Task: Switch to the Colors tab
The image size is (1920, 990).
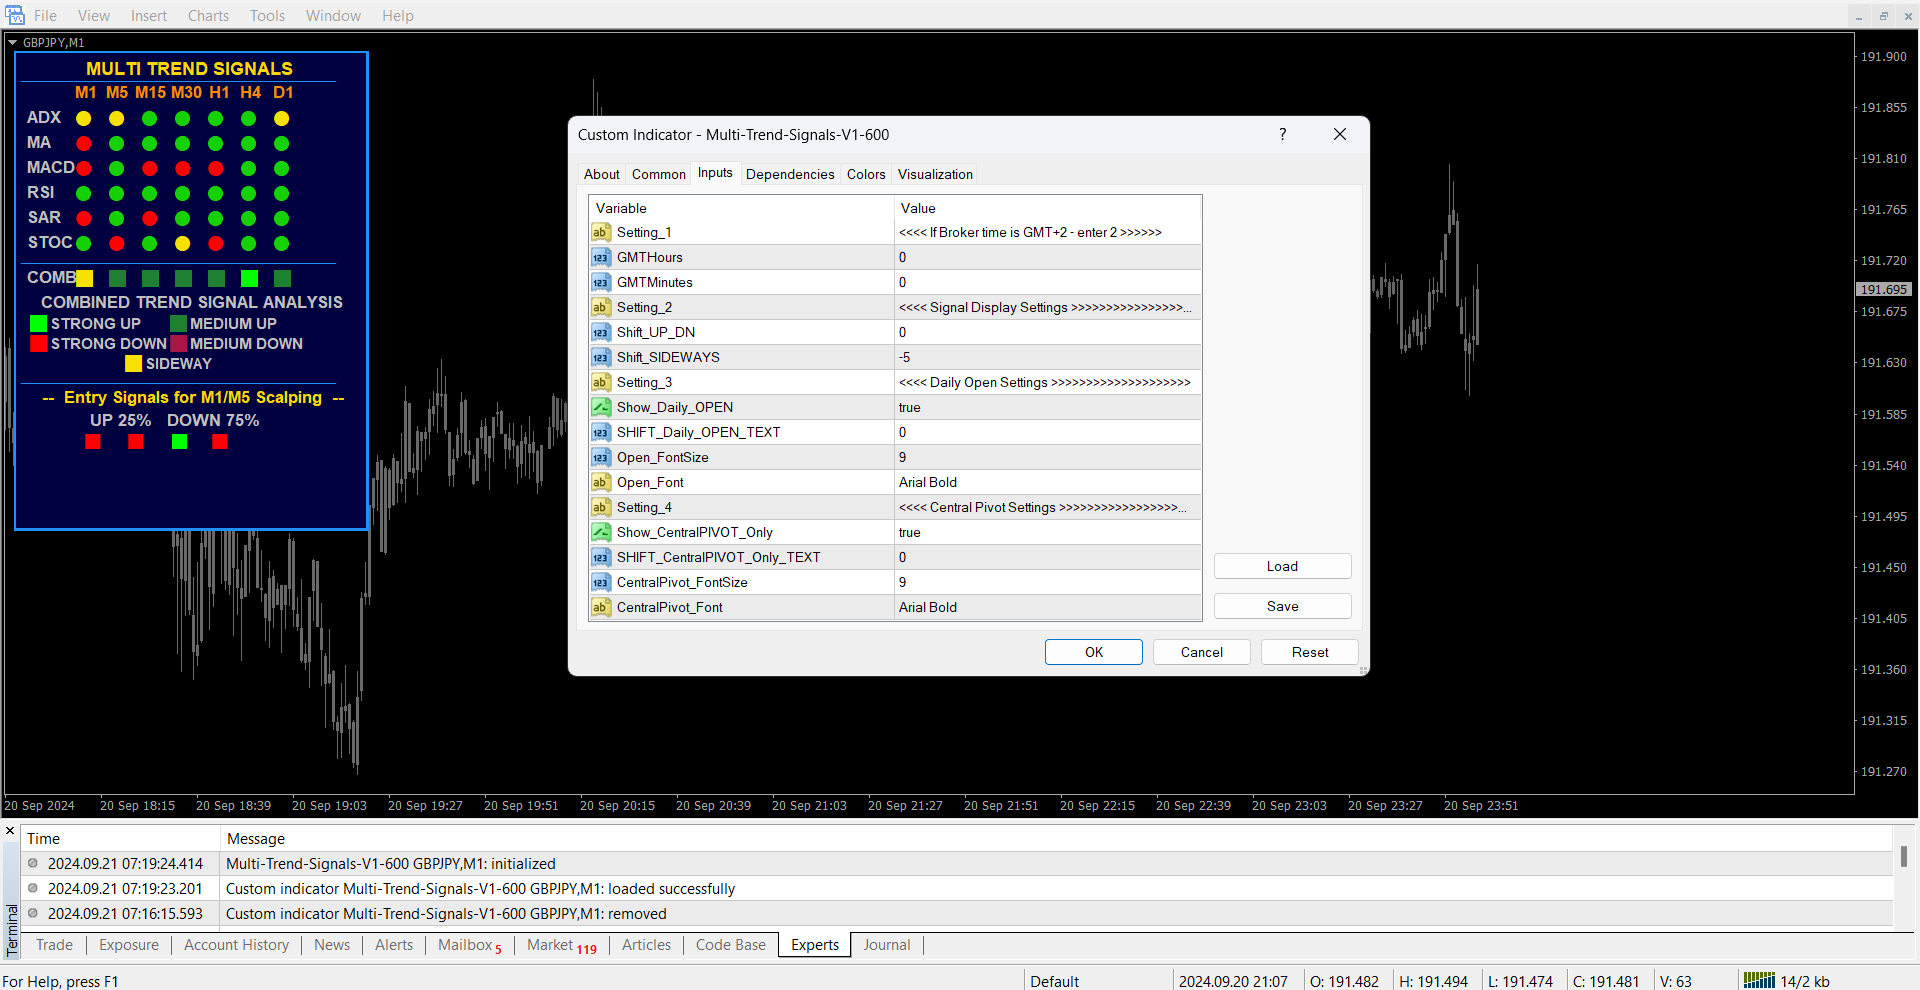Action: click(865, 174)
